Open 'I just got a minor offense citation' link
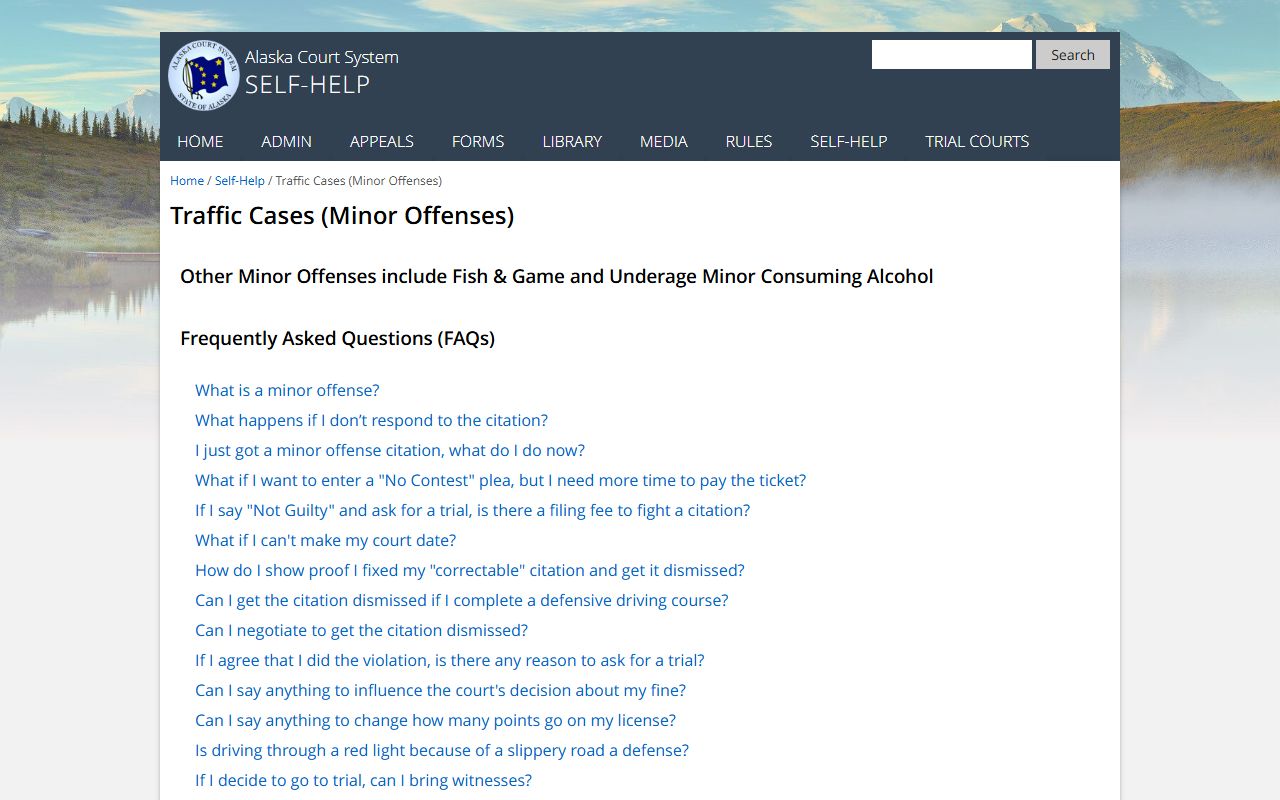Screen dimensions: 1280x800 click(x=390, y=450)
